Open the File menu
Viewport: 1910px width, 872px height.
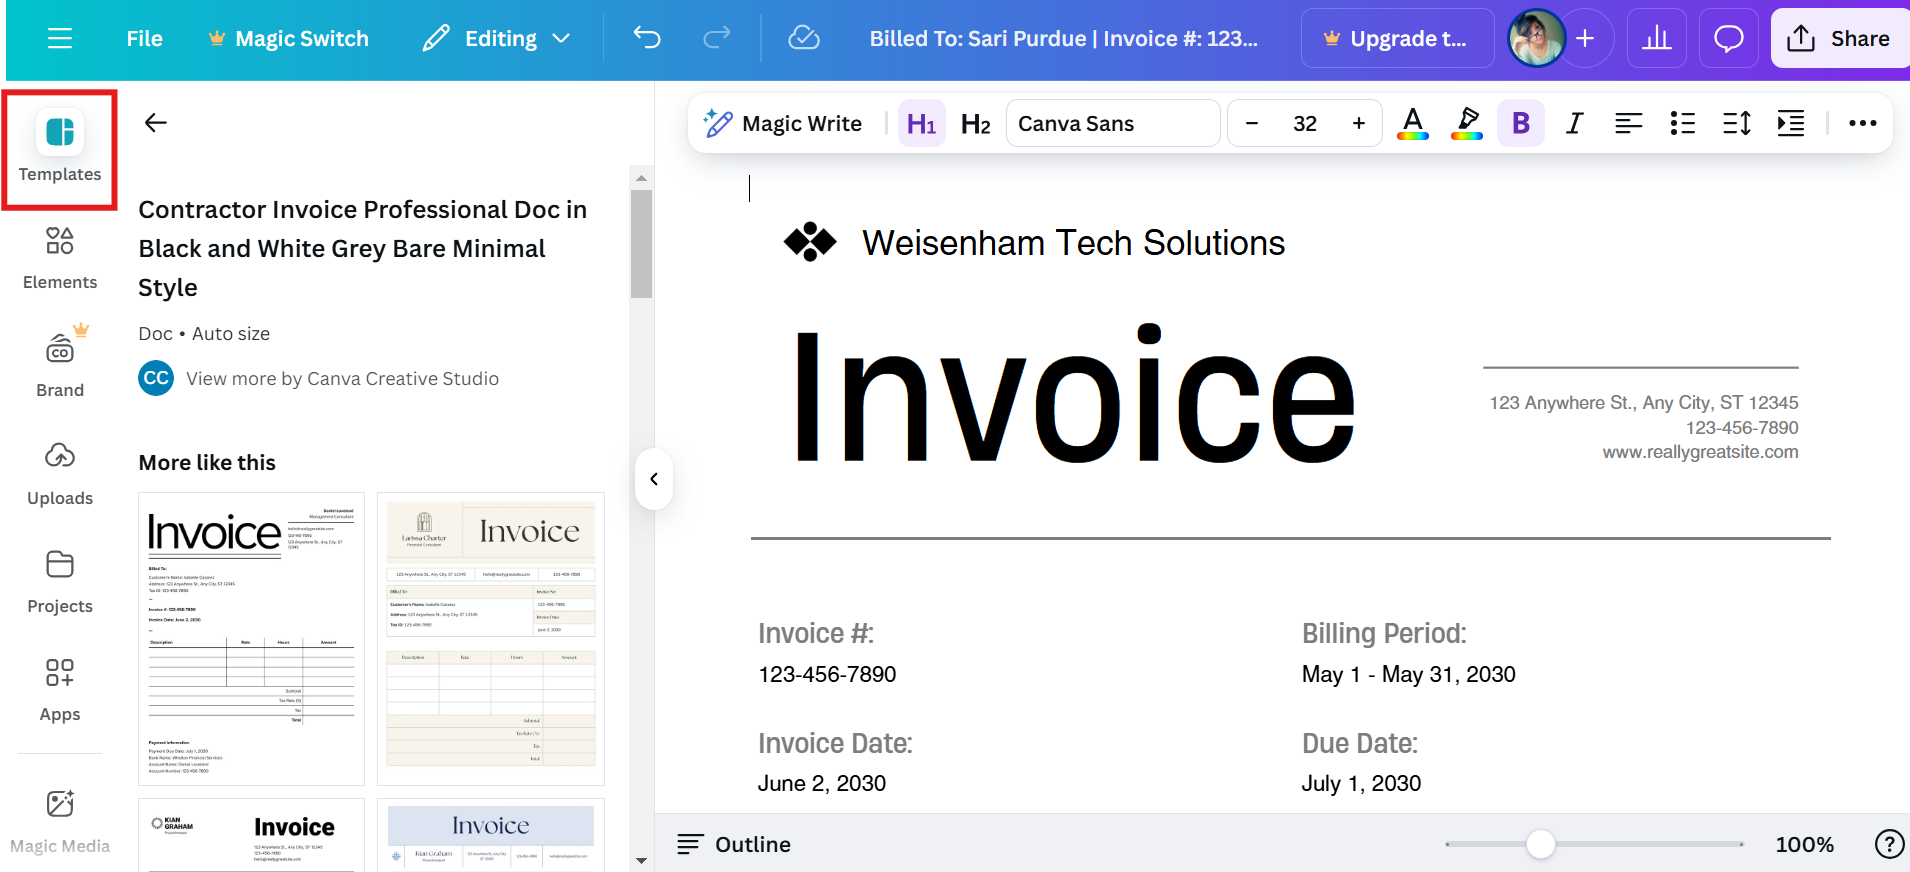(144, 39)
